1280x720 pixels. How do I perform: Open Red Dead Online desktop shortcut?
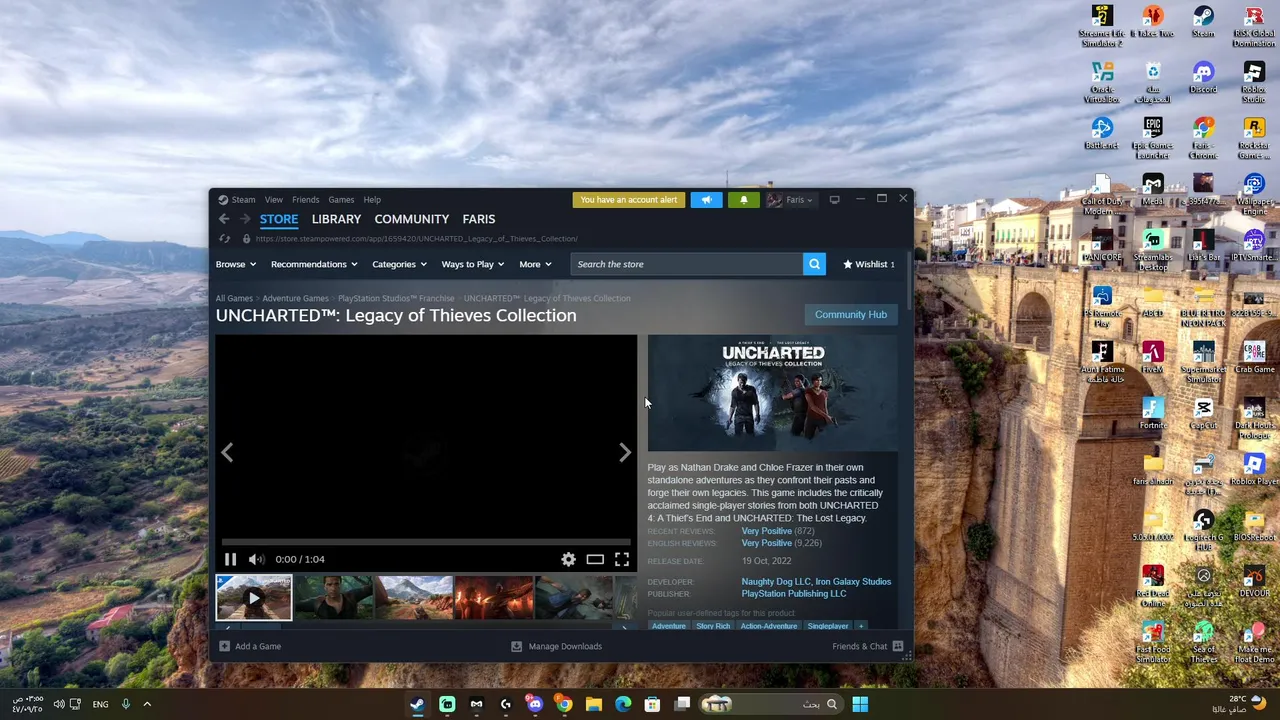1152,586
